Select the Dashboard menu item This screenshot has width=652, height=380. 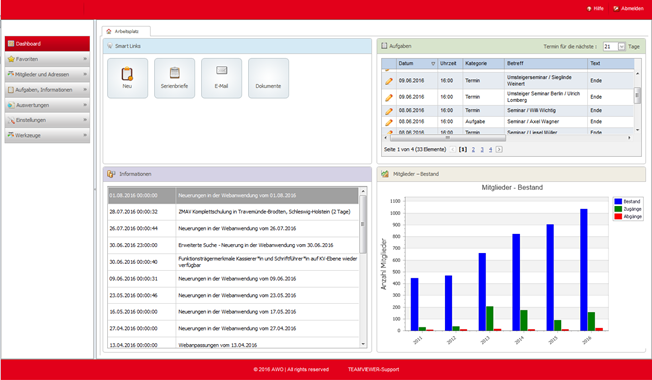click(x=47, y=44)
